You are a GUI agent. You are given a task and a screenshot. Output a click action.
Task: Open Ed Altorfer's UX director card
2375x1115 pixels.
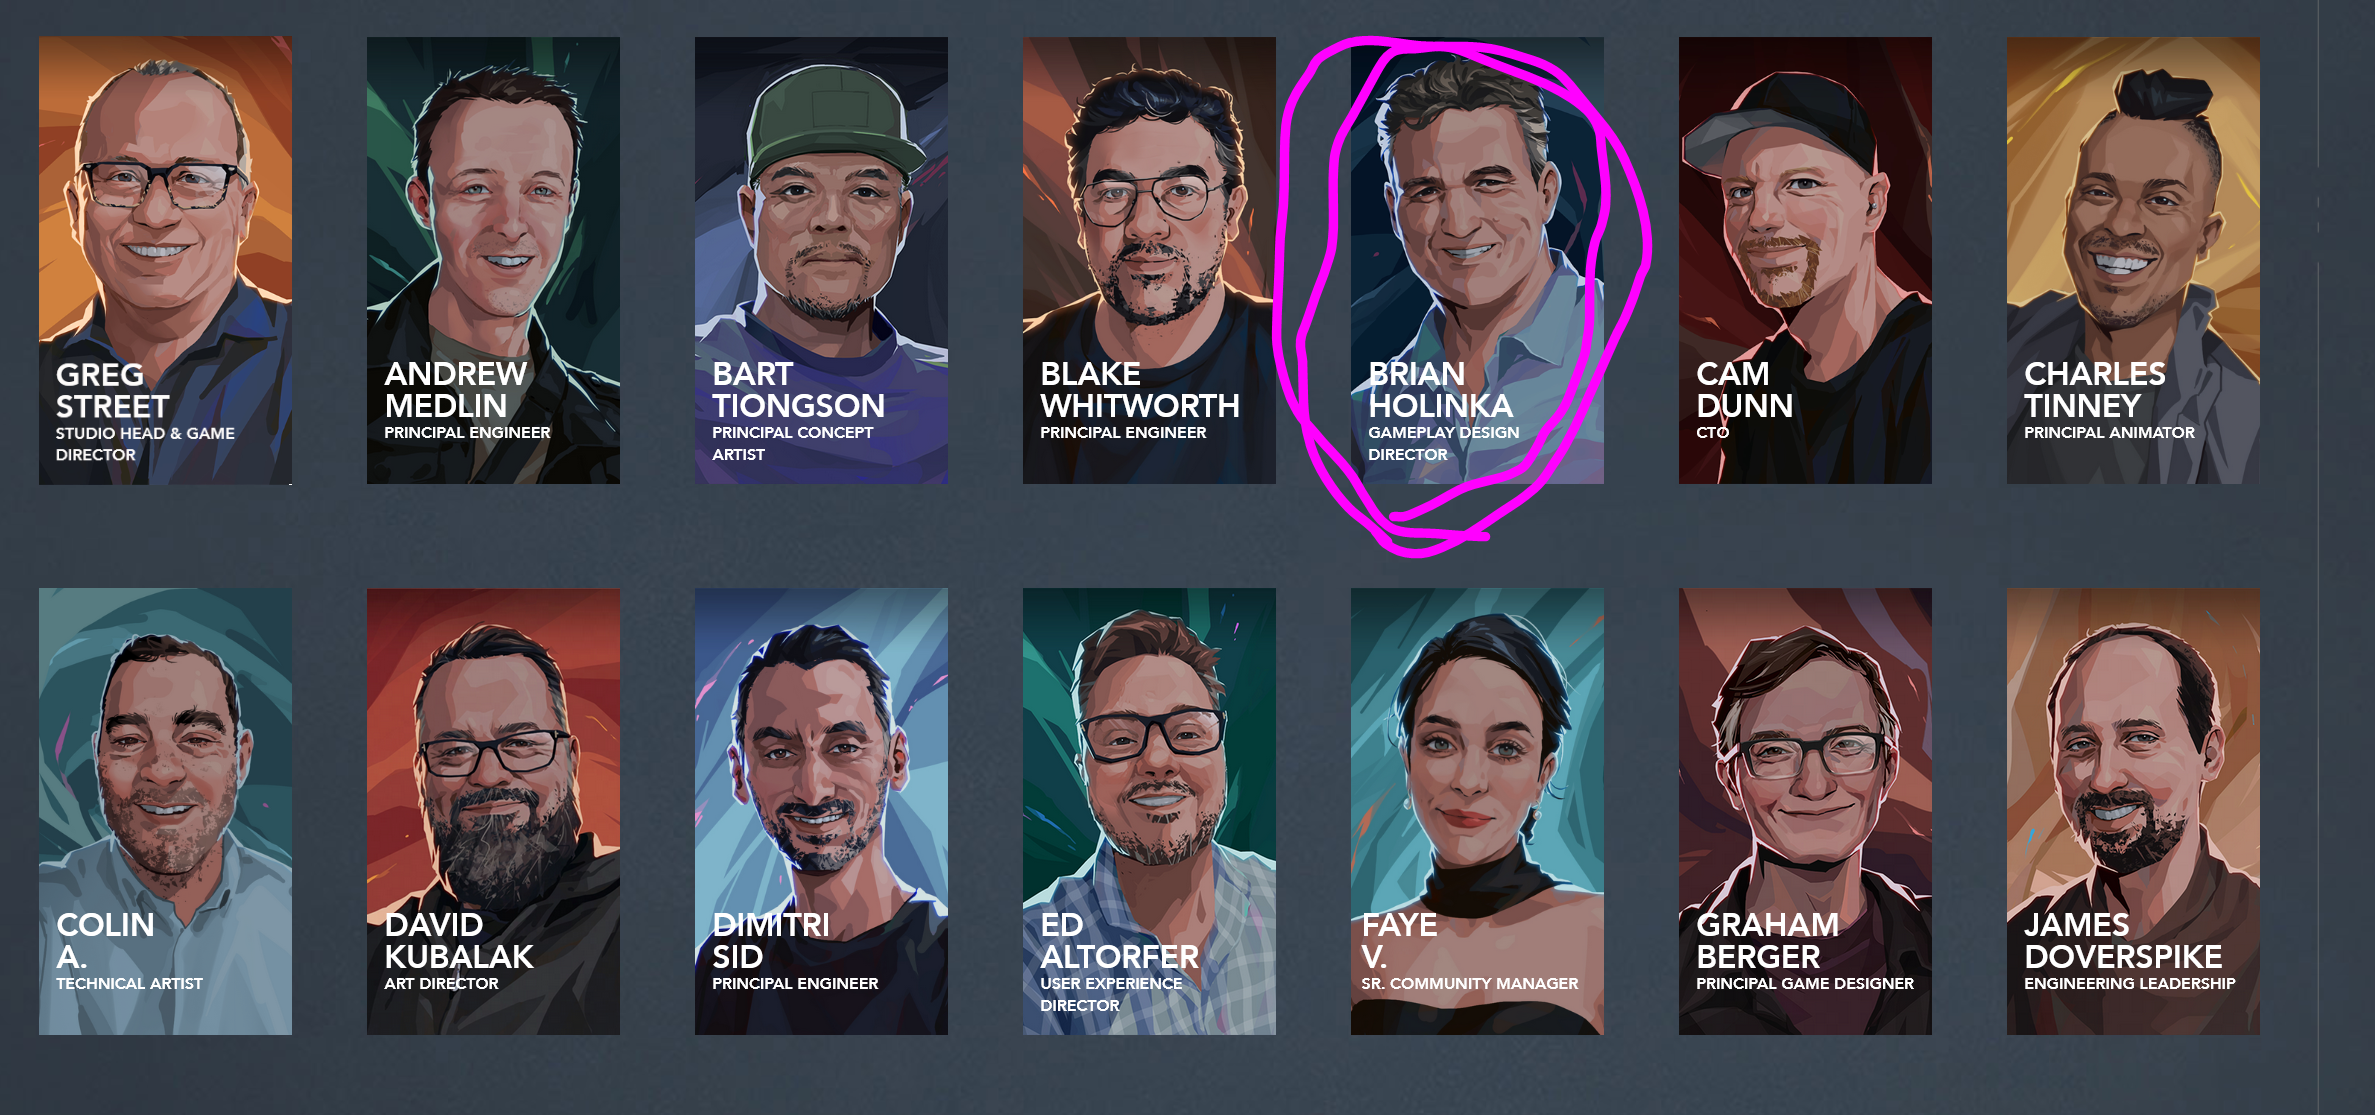point(1149,811)
